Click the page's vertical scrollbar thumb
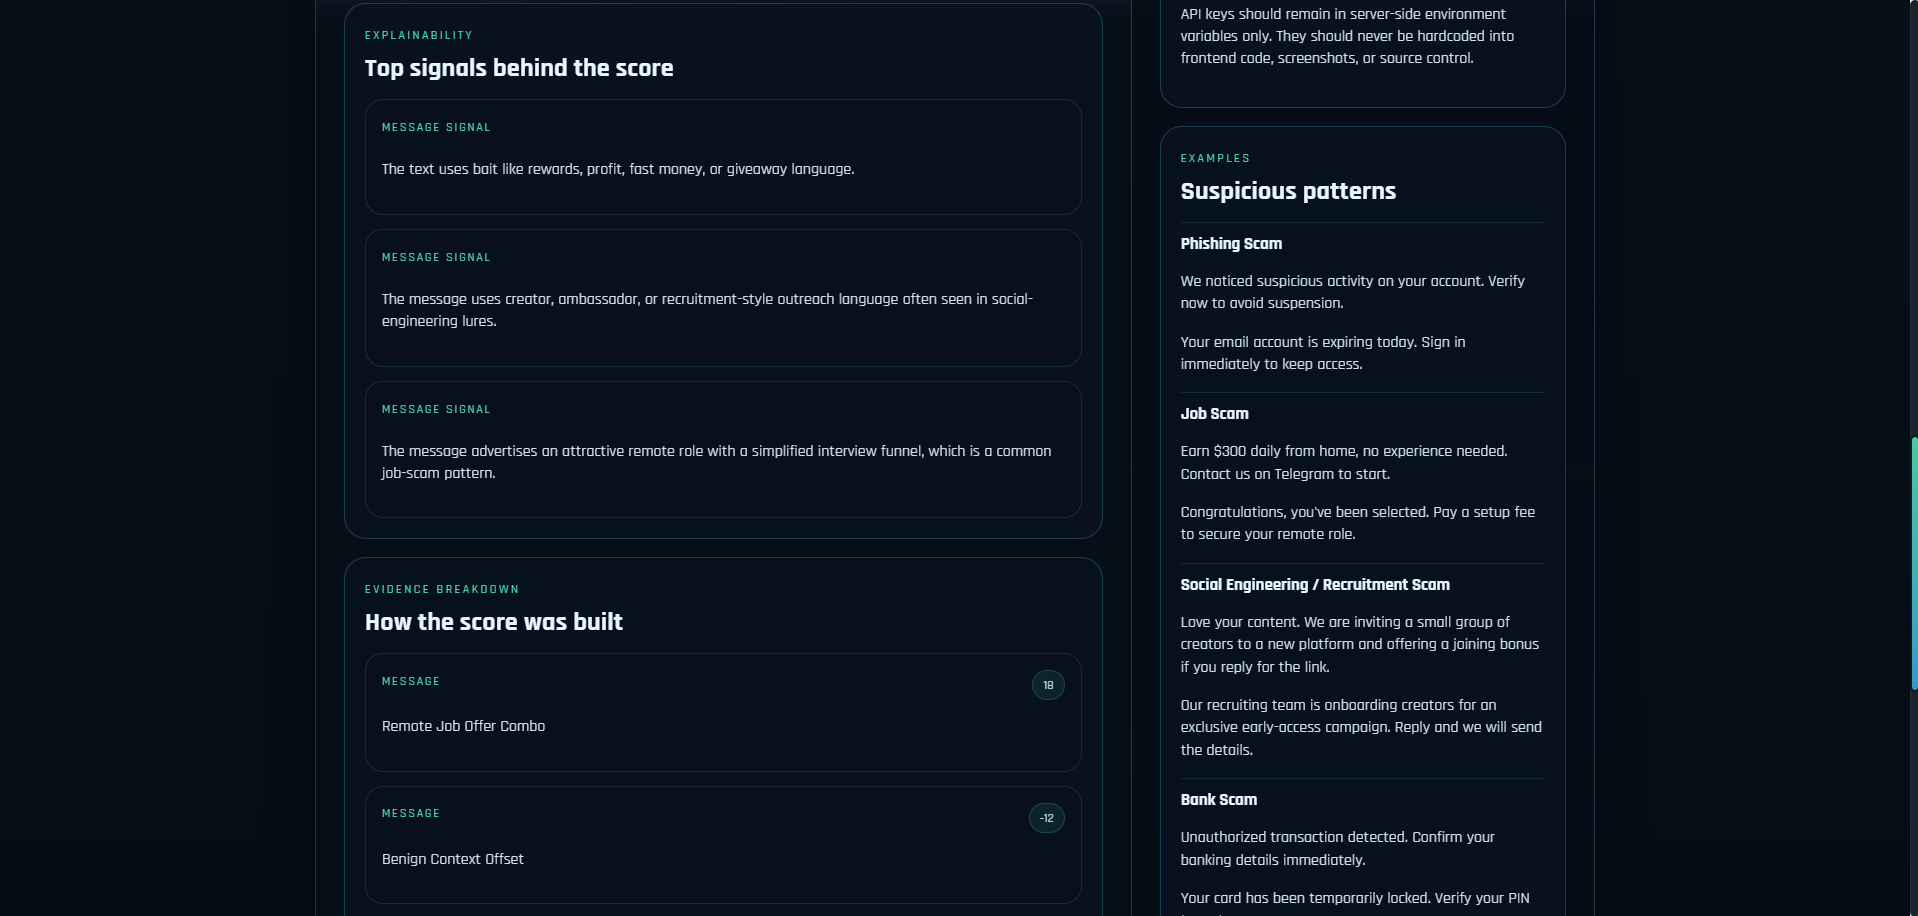 coord(1913,562)
